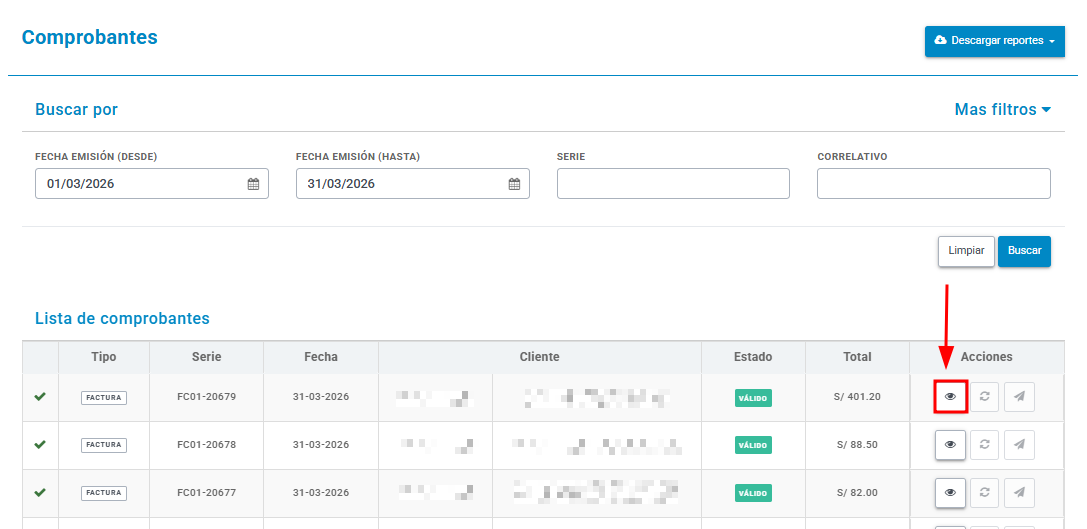This screenshot has width=1087, height=529.
Task: Open eye preview for FC01-20677
Action: point(950,493)
